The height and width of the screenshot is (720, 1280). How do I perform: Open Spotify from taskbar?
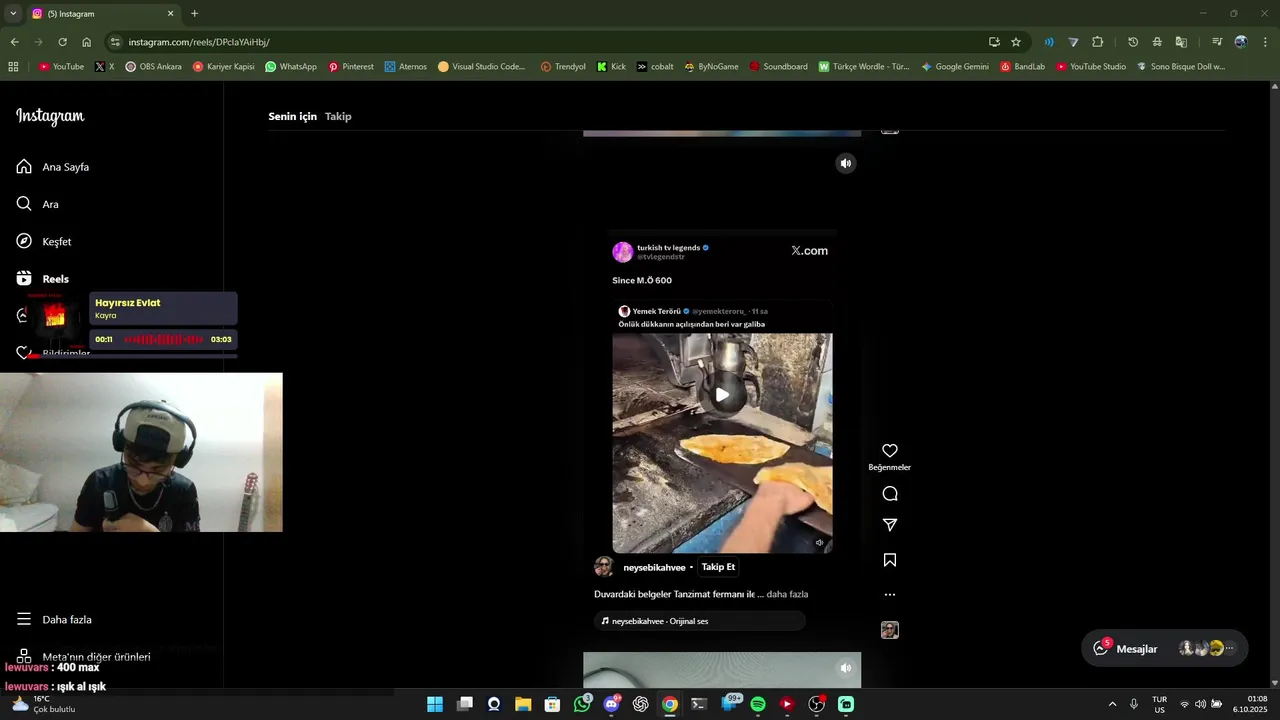click(x=758, y=704)
